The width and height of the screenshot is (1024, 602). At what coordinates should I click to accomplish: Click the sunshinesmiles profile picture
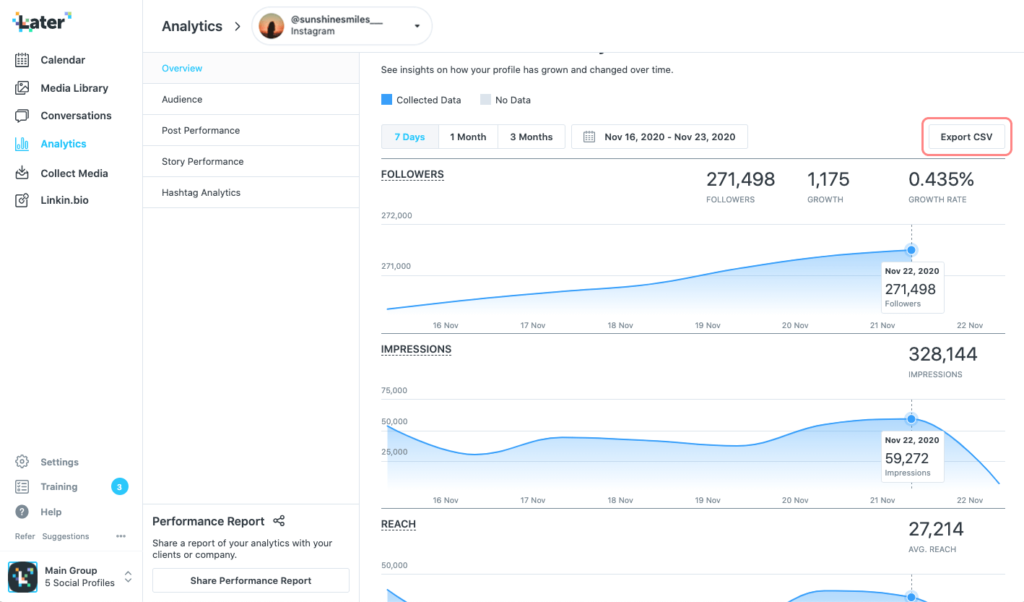click(271, 26)
